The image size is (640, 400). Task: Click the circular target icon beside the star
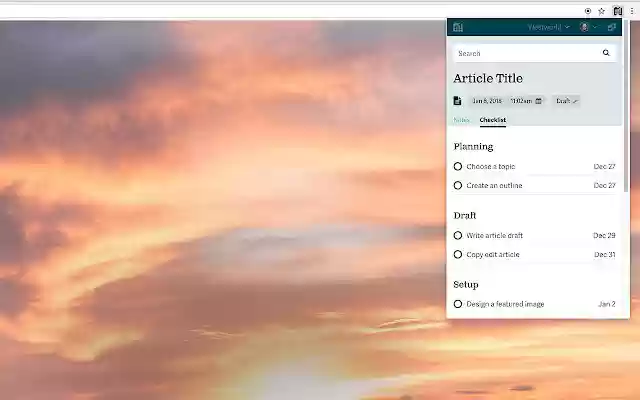(x=588, y=11)
